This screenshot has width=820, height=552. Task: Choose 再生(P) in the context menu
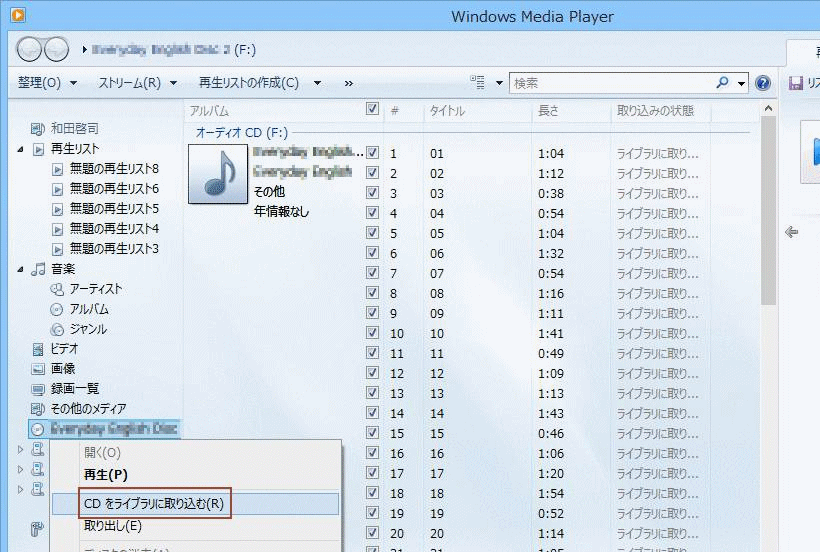pos(106,475)
